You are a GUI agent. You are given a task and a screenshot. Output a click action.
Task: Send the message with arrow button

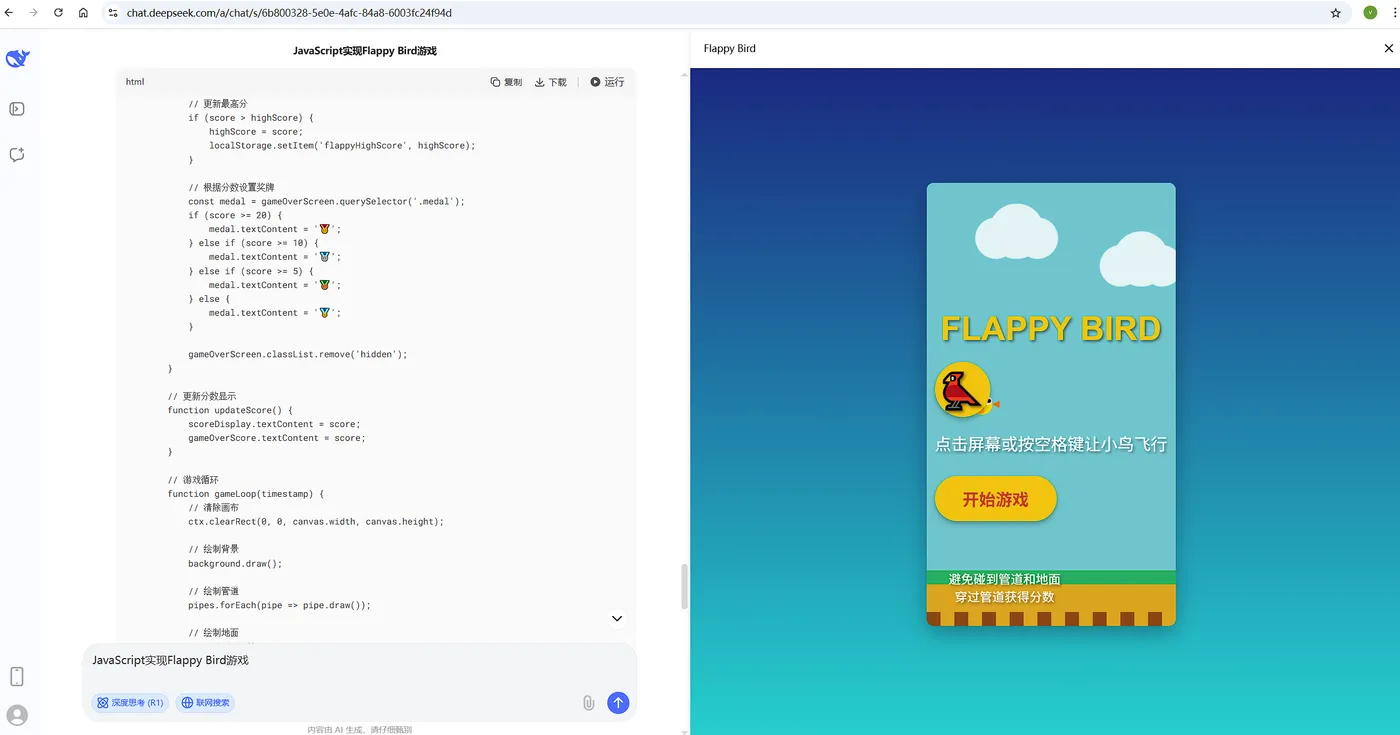point(618,703)
